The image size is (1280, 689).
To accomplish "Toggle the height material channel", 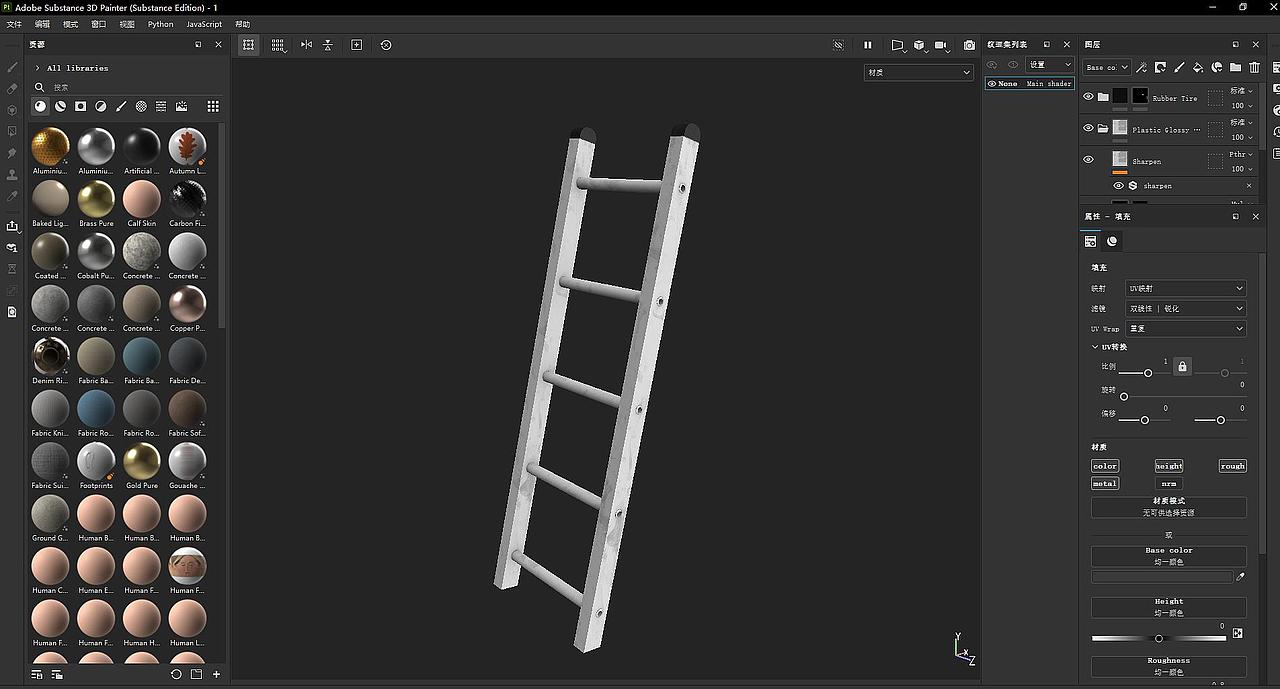I will (x=1169, y=466).
